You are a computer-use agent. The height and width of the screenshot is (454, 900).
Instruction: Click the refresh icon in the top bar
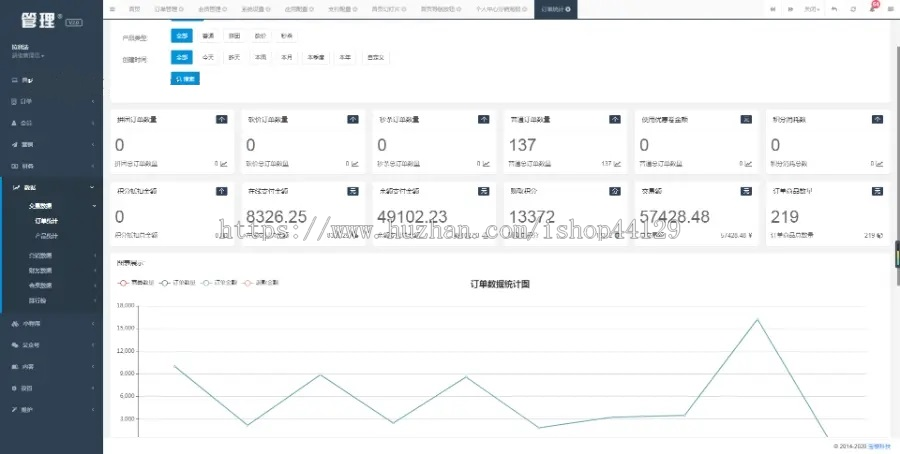coord(853,9)
